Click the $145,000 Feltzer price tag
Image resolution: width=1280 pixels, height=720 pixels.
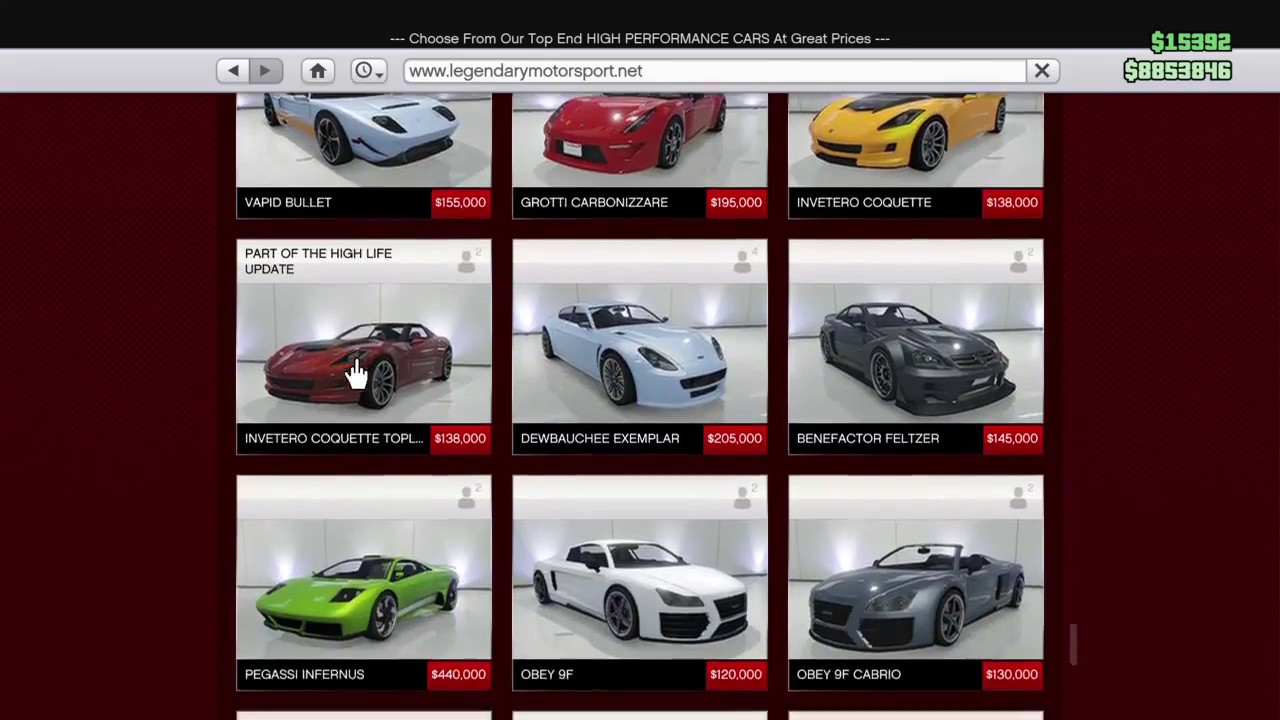pyautogui.click(x=1012, y=438)
